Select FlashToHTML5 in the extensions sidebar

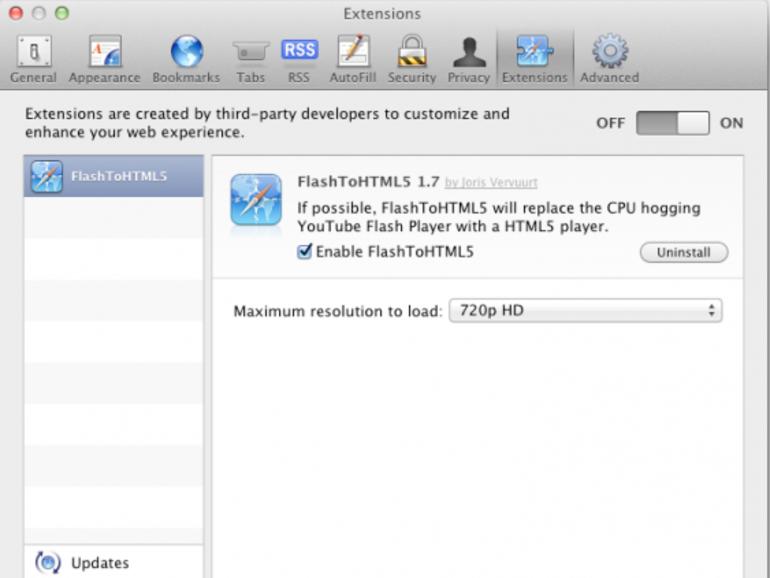[113, 176]
